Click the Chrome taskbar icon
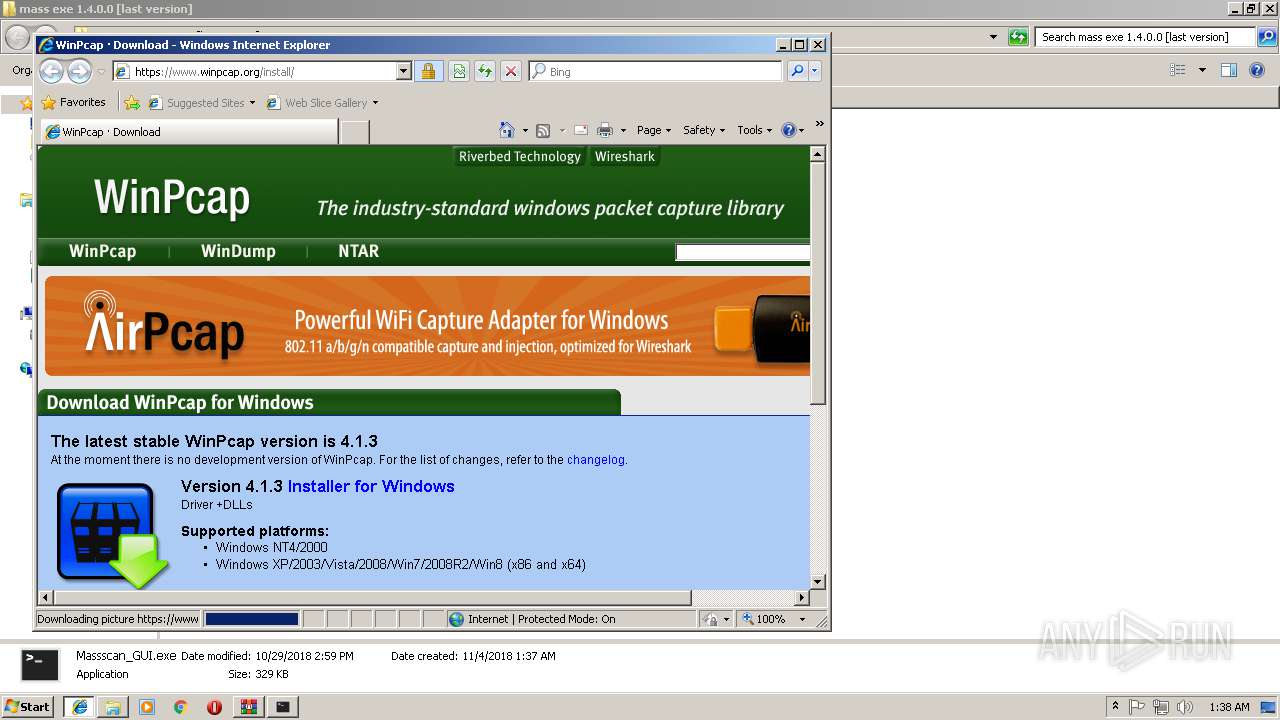 point(180,706)
